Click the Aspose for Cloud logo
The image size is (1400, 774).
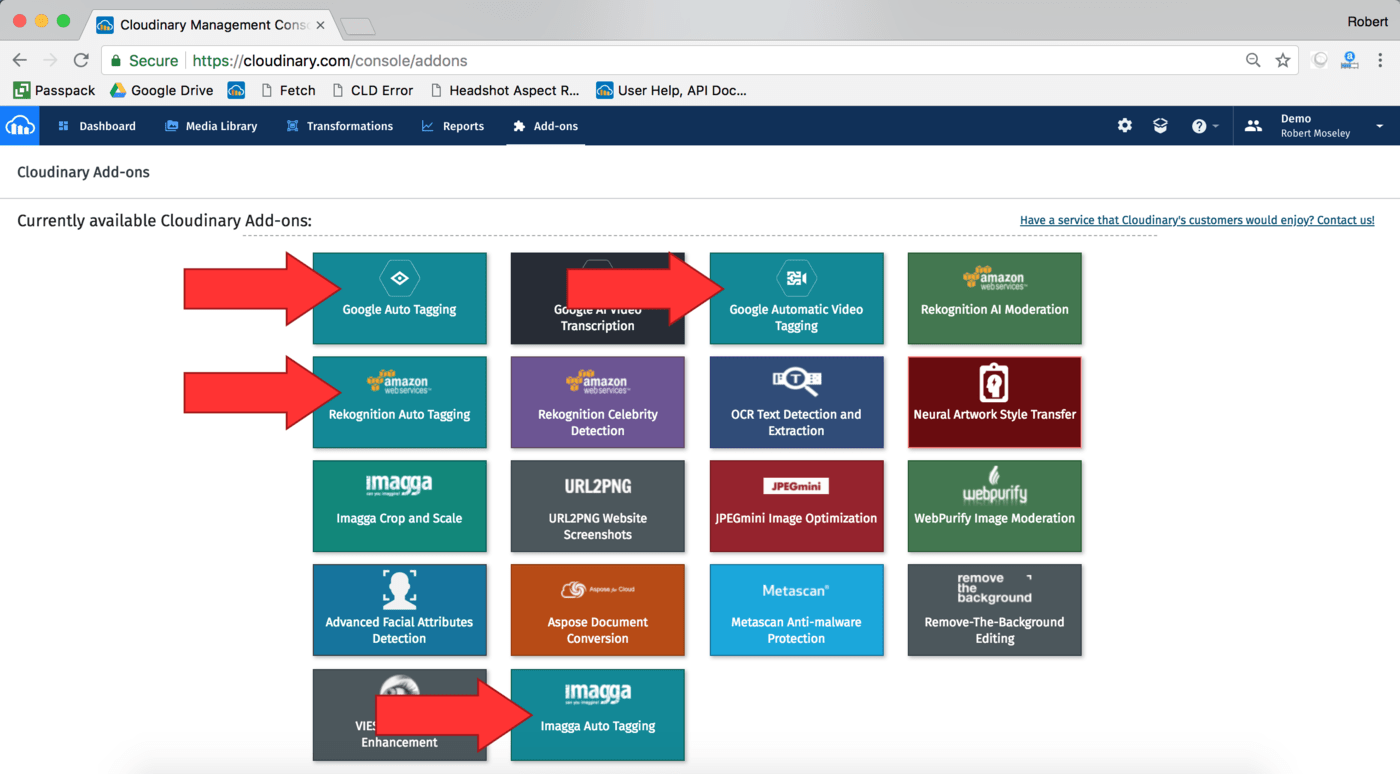[x=597, y=590]
